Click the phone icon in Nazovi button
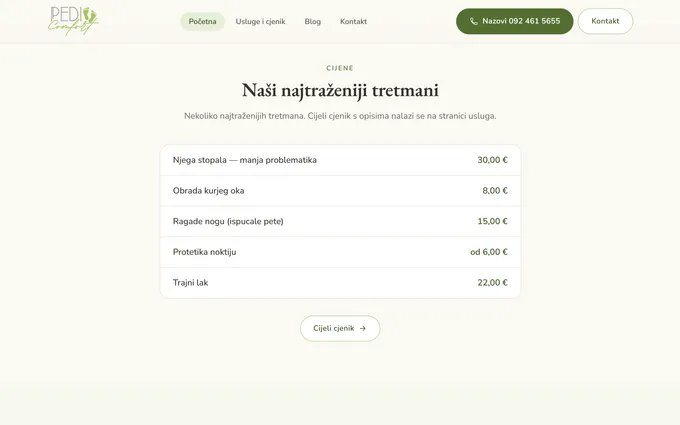 [474, 21]
